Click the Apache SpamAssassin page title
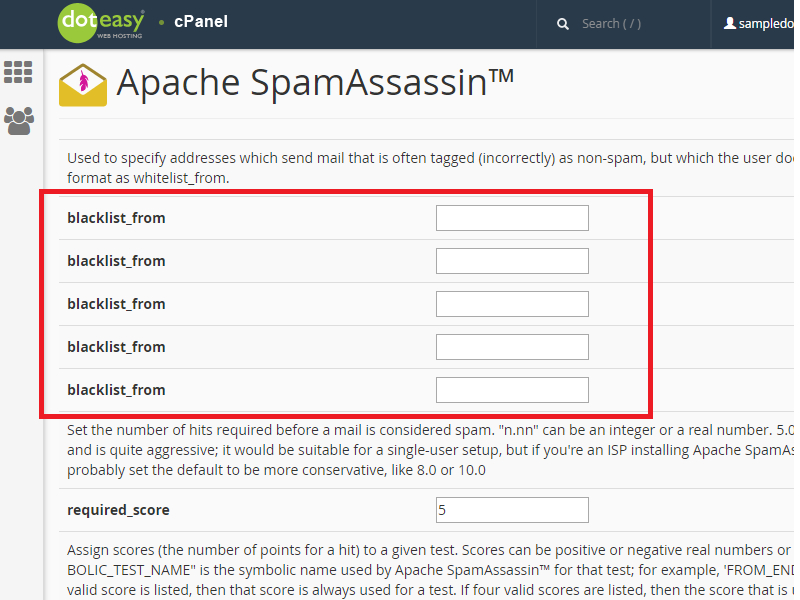 click(315, 83)
